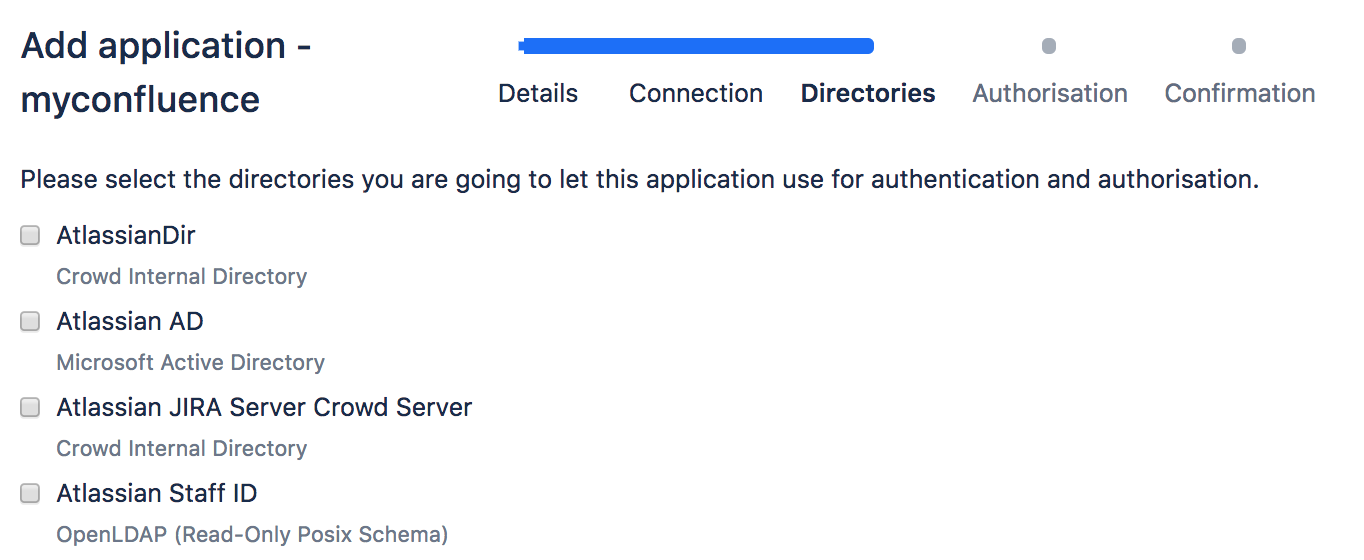This screenshot has height=560, width=1364.
Task: Check the Atlassian JIRA Server Crowd Server box
Action: tap(31, 408)
